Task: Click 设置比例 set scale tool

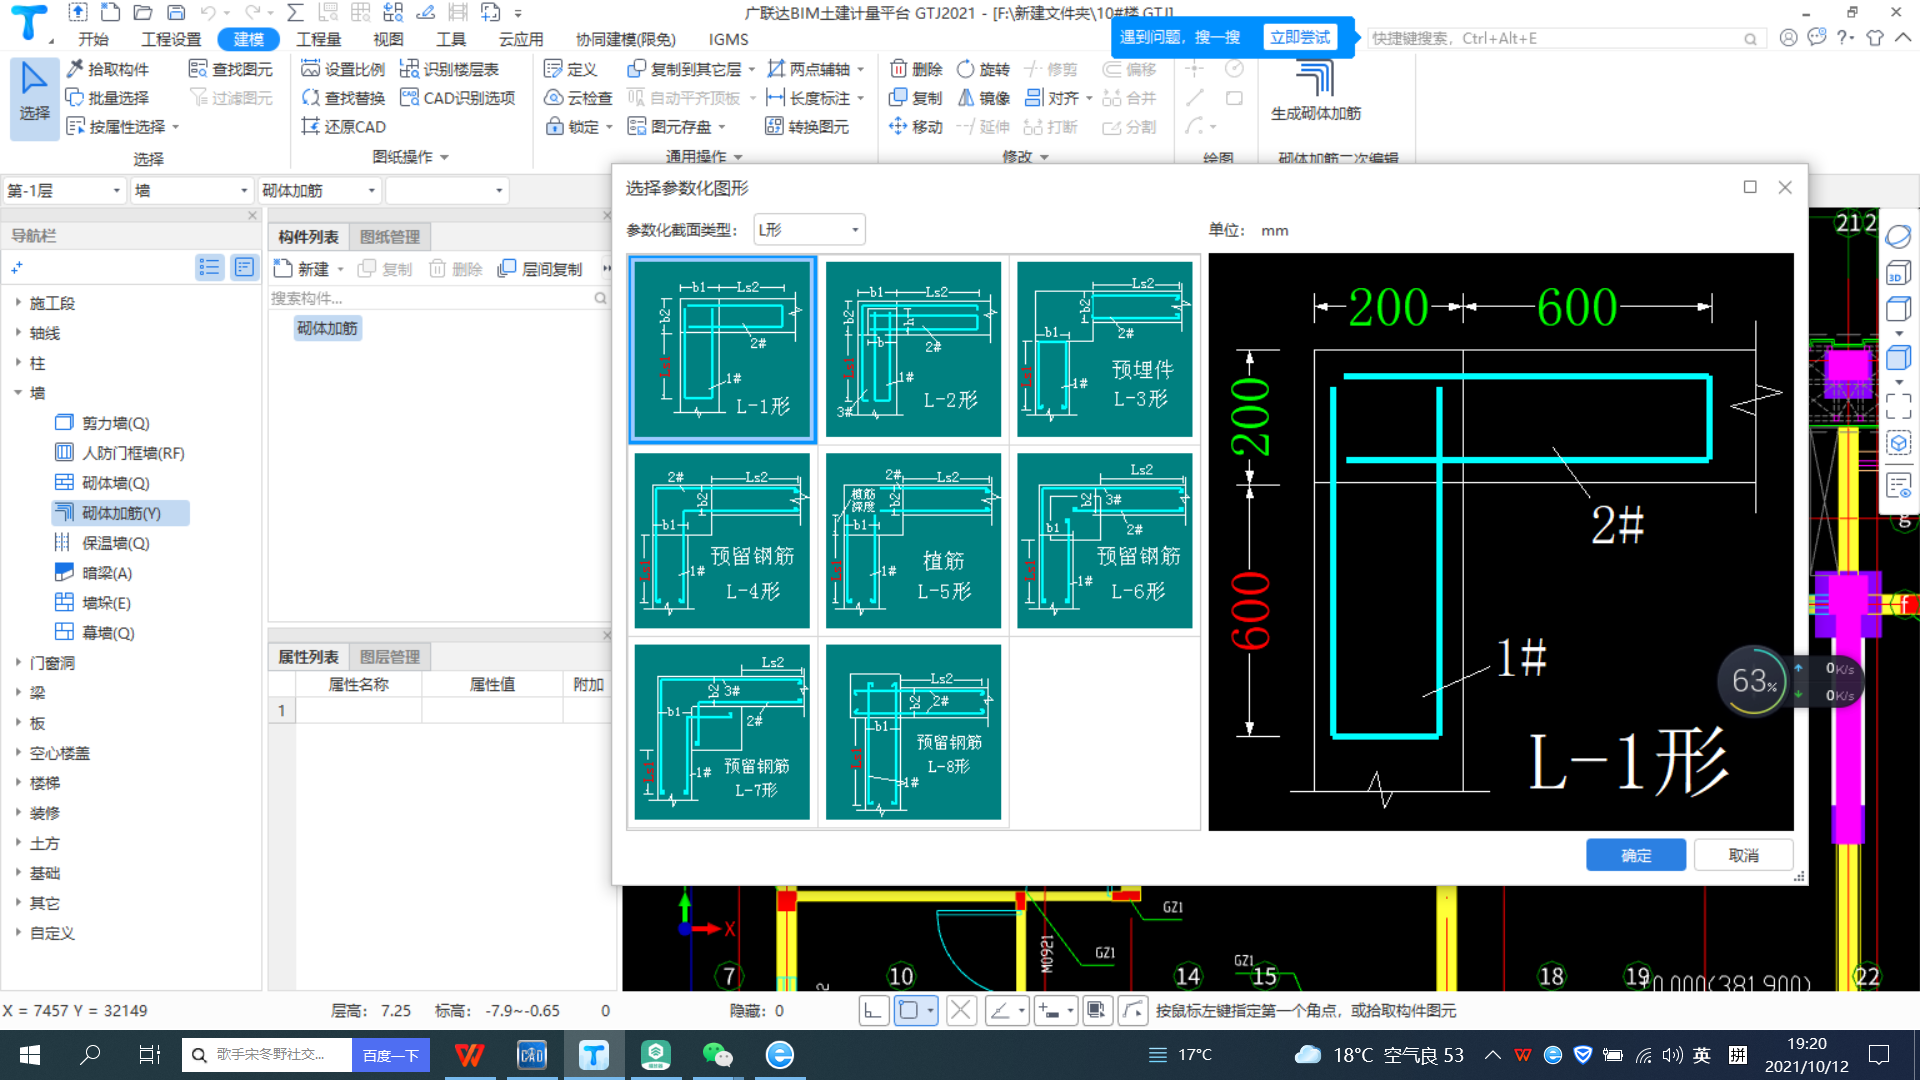Action: coord(343,69)
